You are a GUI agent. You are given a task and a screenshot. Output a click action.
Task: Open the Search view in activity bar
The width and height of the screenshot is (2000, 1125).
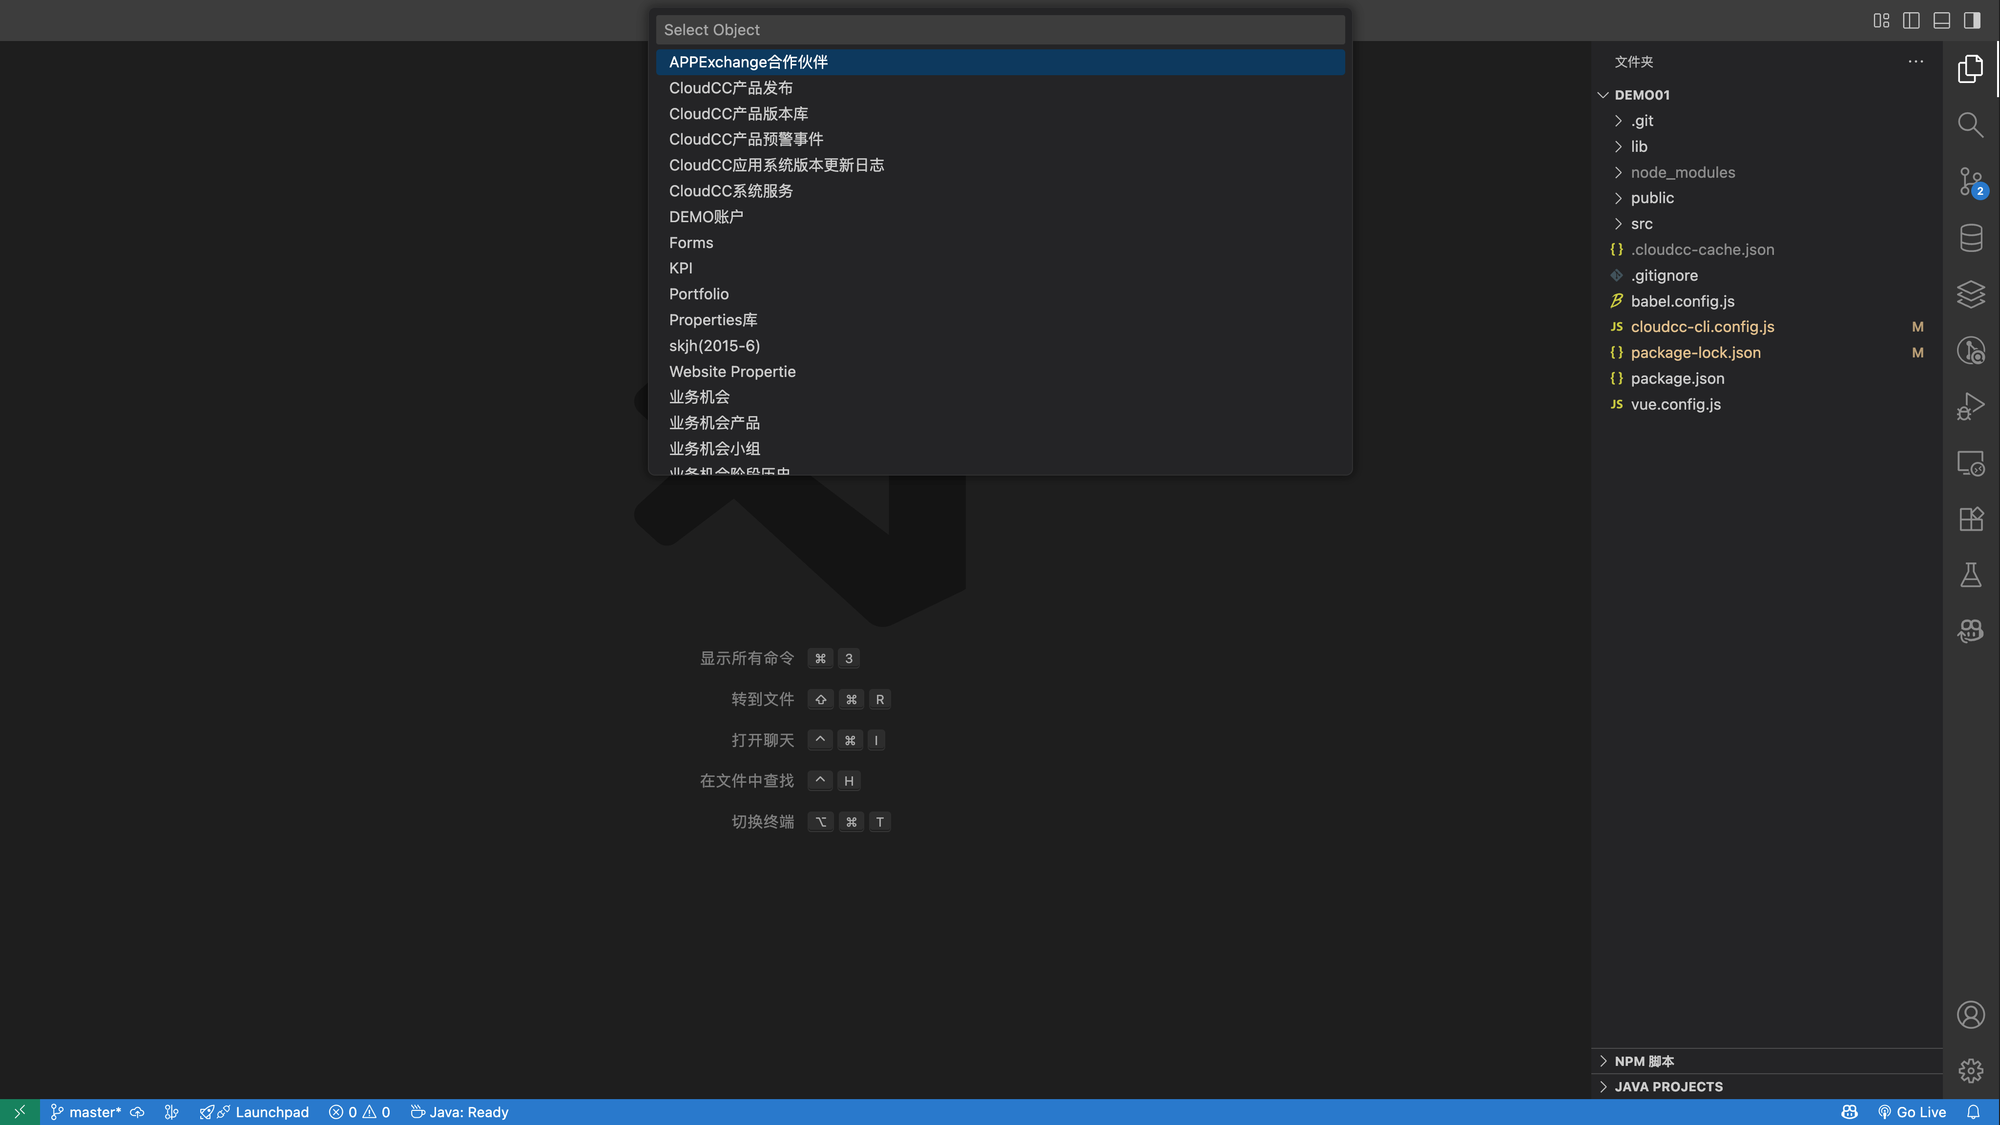pyautogui.click(x=1970, y=125)
